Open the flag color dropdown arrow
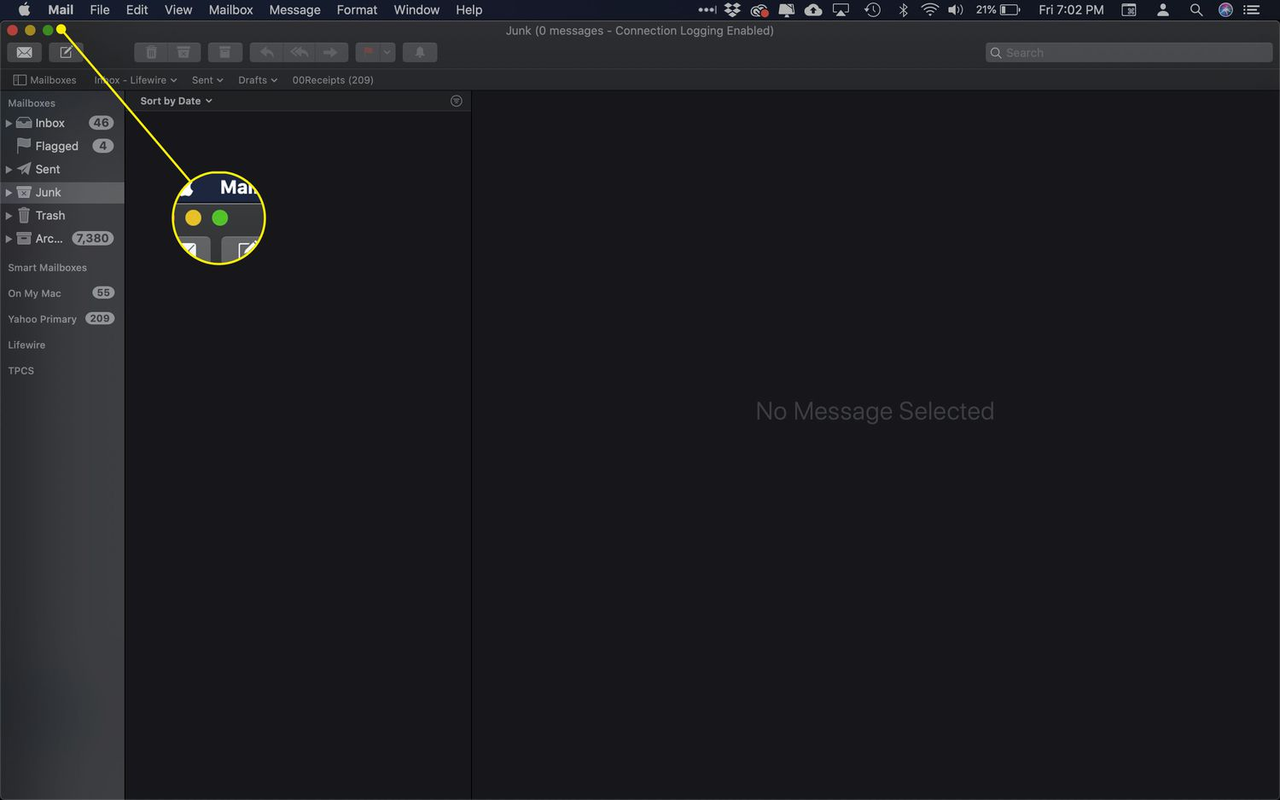Image resolution: width=1280 pixels, height=800 pixels. pos(385,52)
